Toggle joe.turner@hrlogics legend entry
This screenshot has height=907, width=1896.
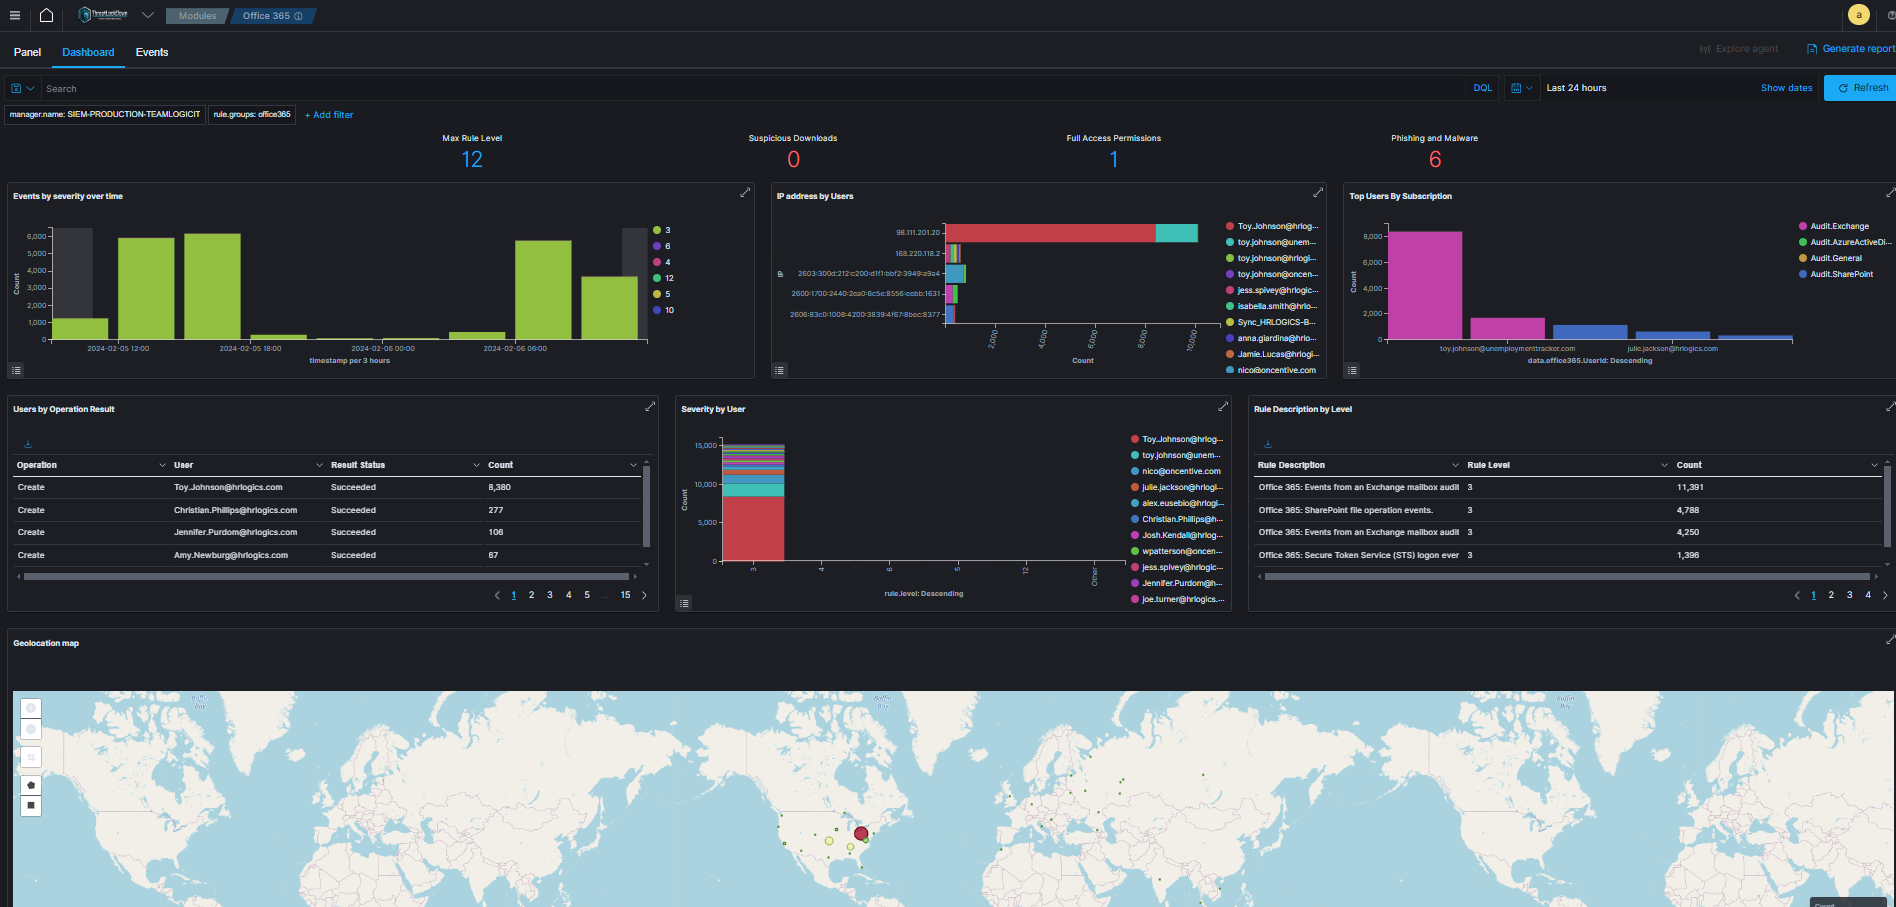click(1183, 599)
